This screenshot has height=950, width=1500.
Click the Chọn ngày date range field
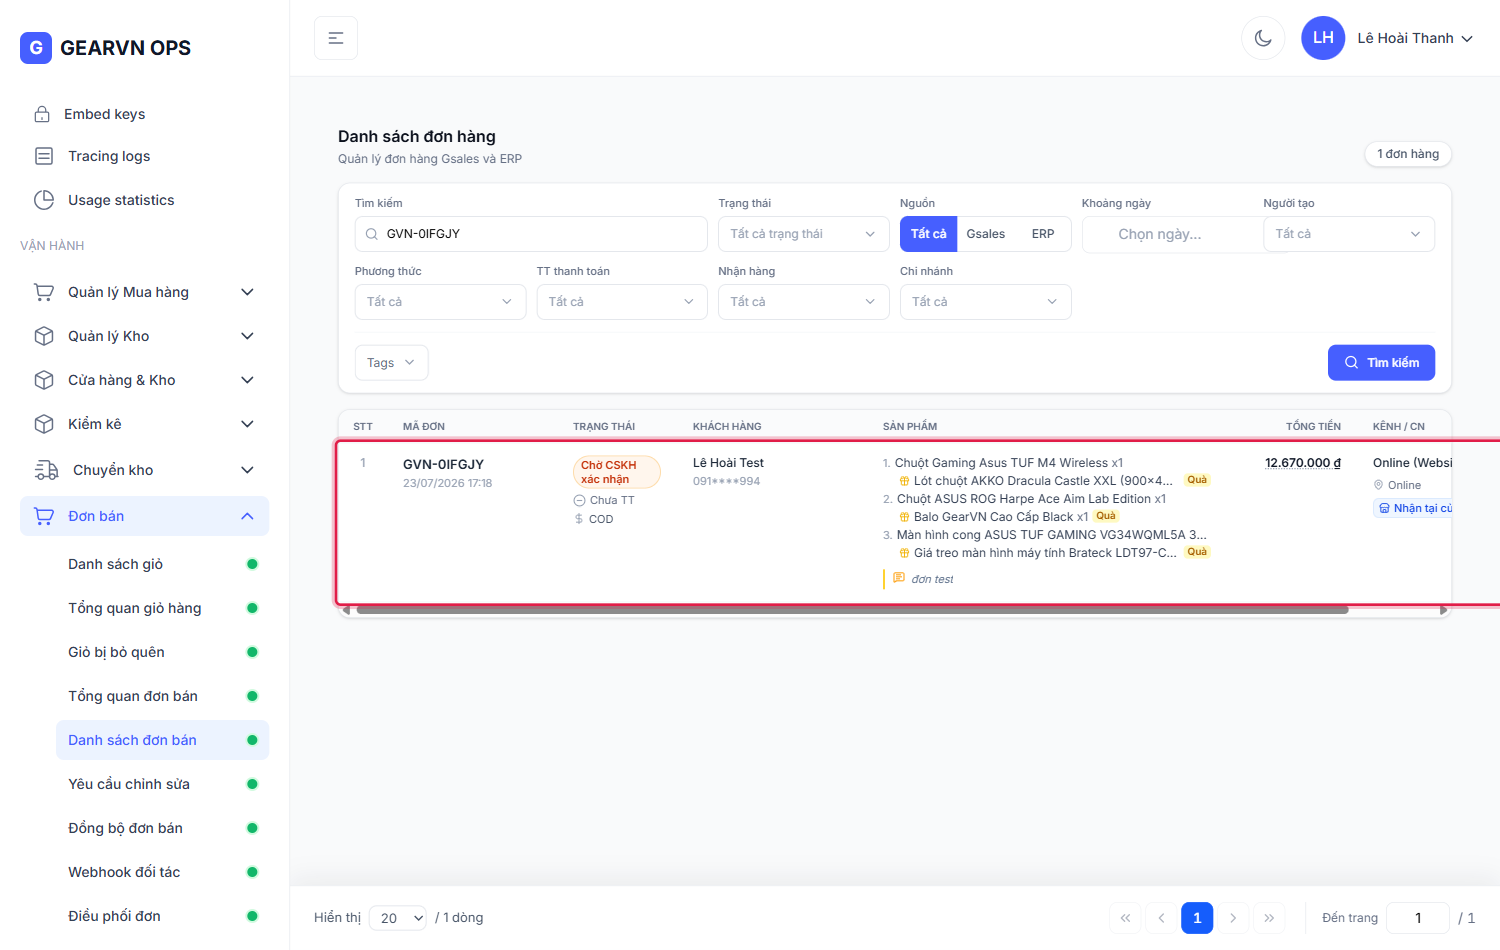pos(1172,234)
